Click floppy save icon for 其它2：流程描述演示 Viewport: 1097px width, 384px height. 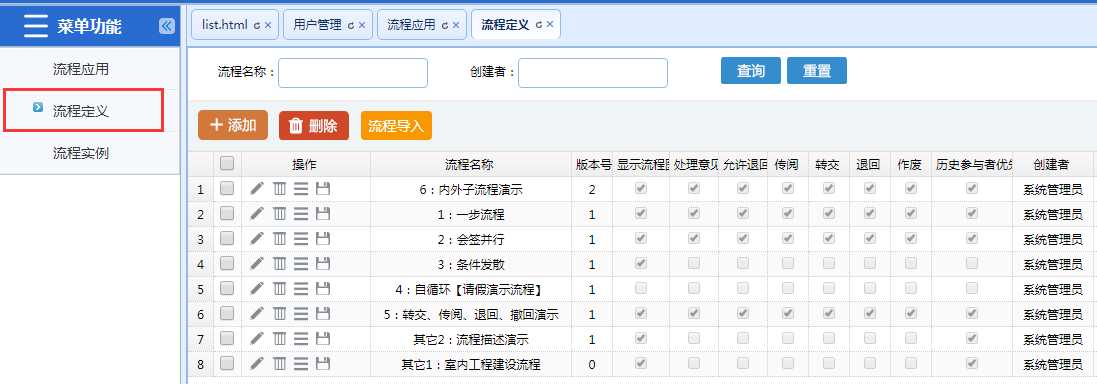click(x=323, y=339)
